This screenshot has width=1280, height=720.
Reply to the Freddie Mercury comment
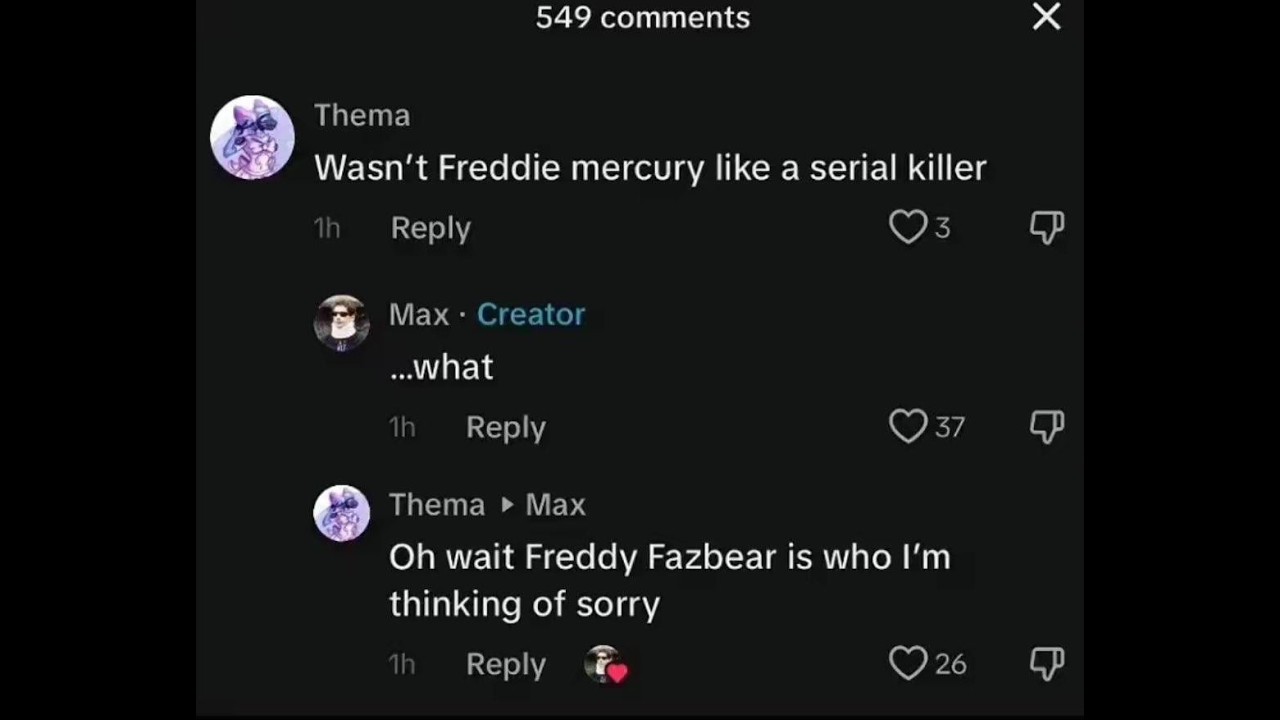pos(430,228)
